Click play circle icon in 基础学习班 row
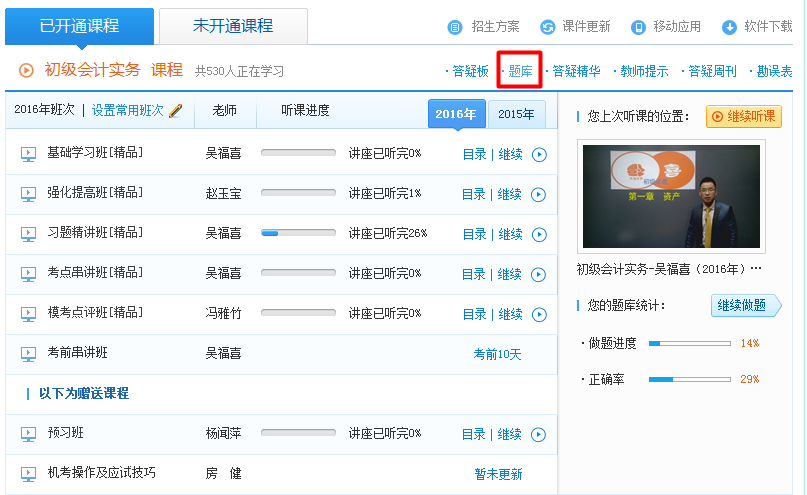Viewport: 807px width, 495px height. (x=539, y=154)
